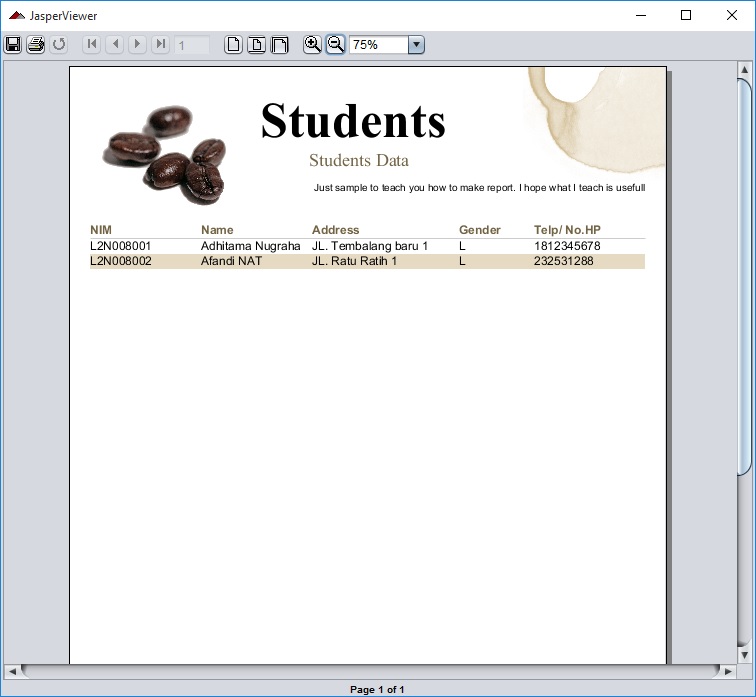The height and width of the screenshot is (697, 756).
Task: Go to the next page
Action: [137, 44]
